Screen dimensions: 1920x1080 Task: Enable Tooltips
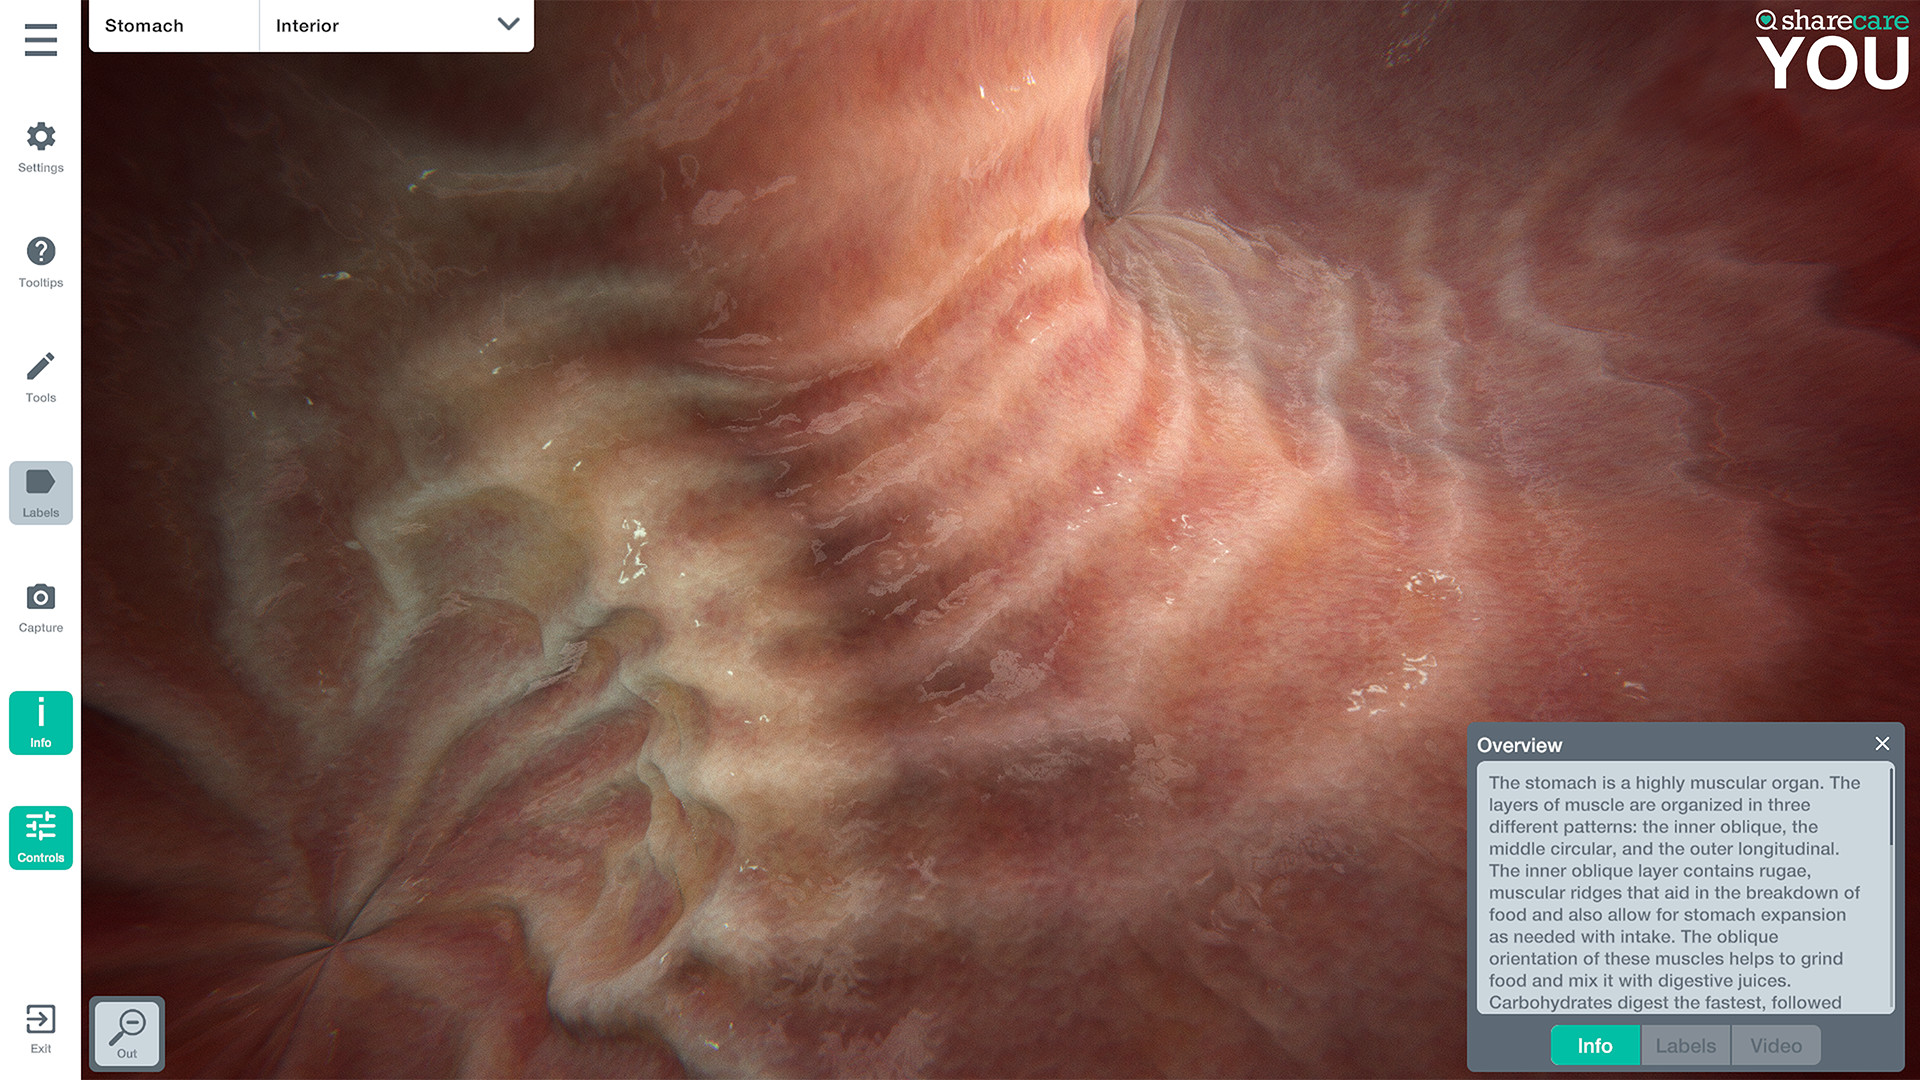tap(40, 258)
